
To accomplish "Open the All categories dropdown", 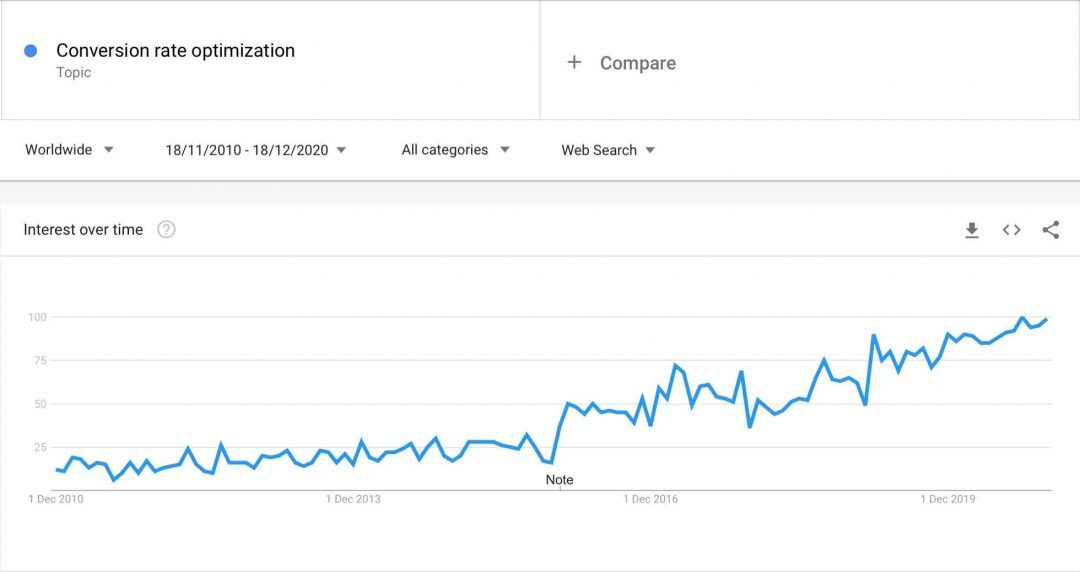I will click(x=455, y=150).
